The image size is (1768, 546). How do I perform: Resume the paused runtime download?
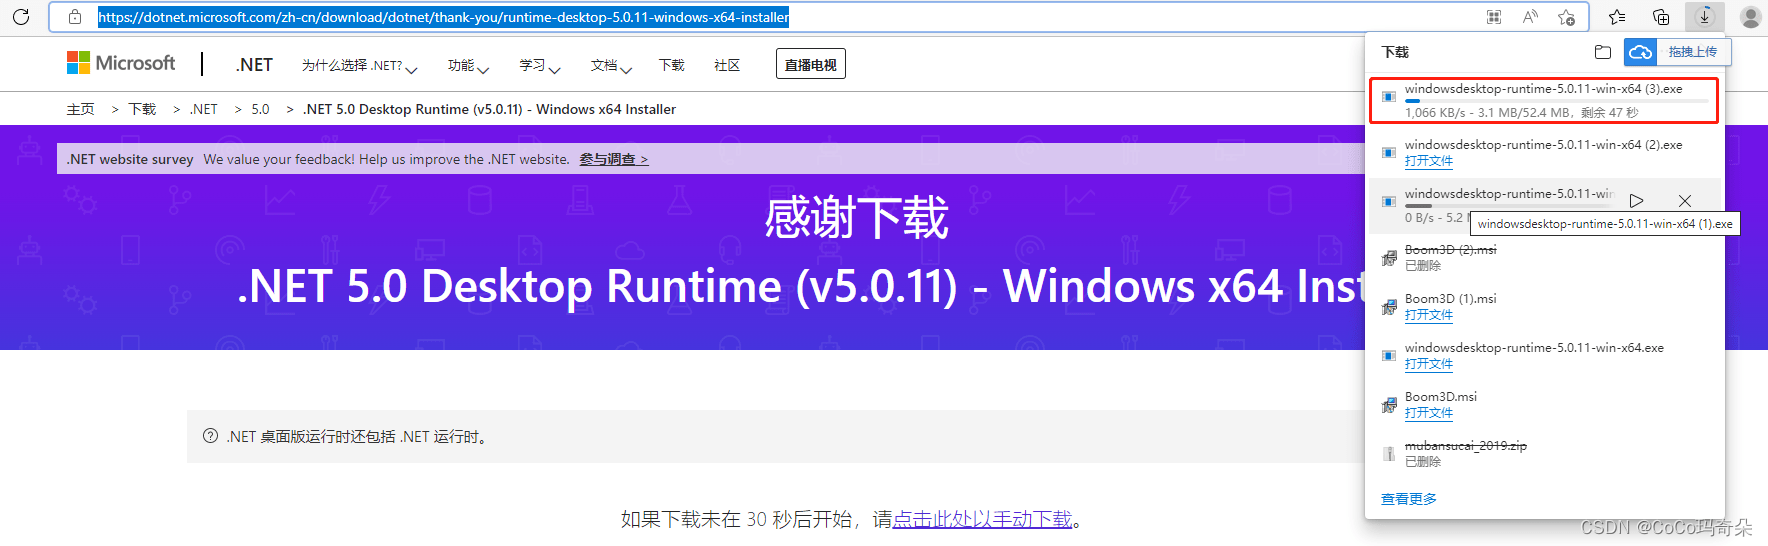click(x=1636, y=201)
